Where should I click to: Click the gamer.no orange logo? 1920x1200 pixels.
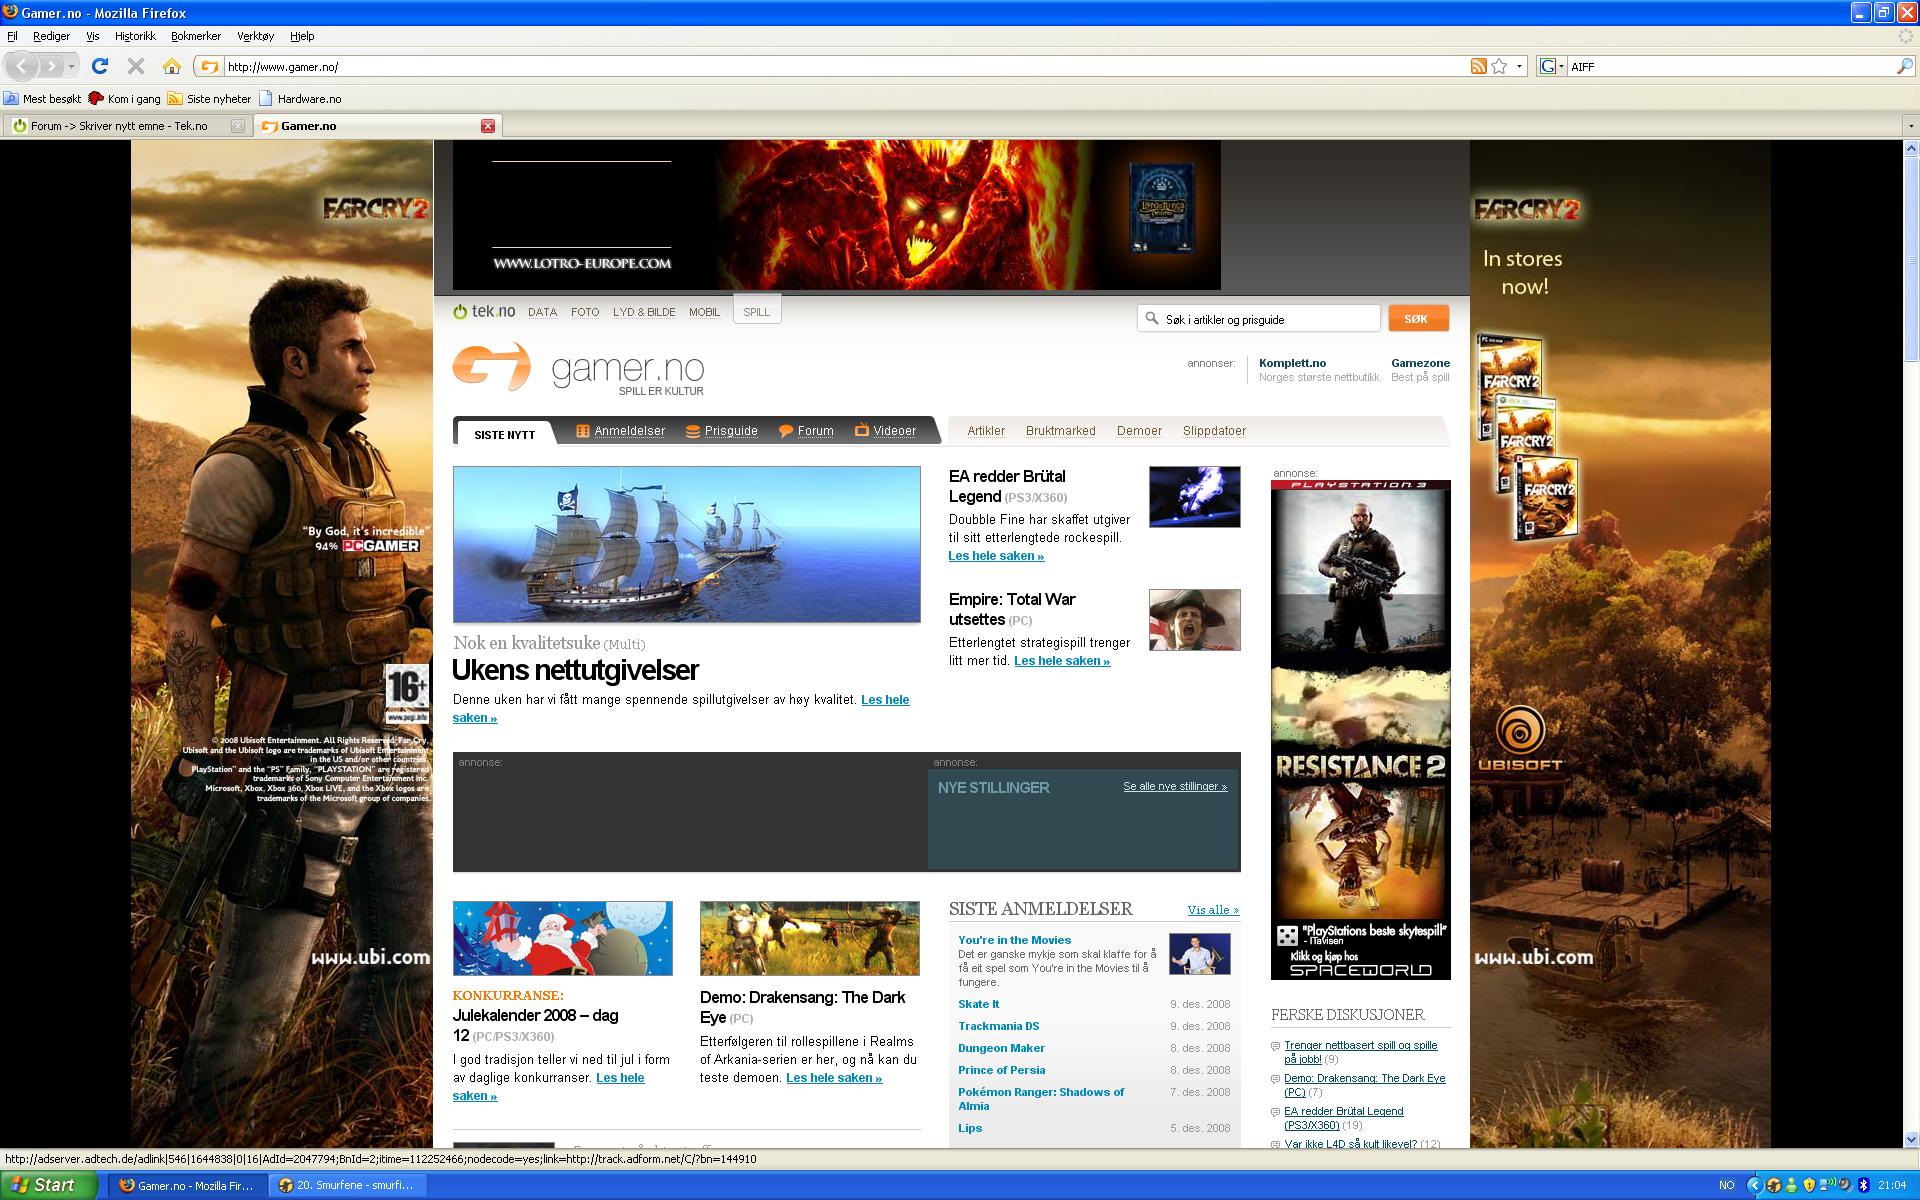tap(491, 367)
